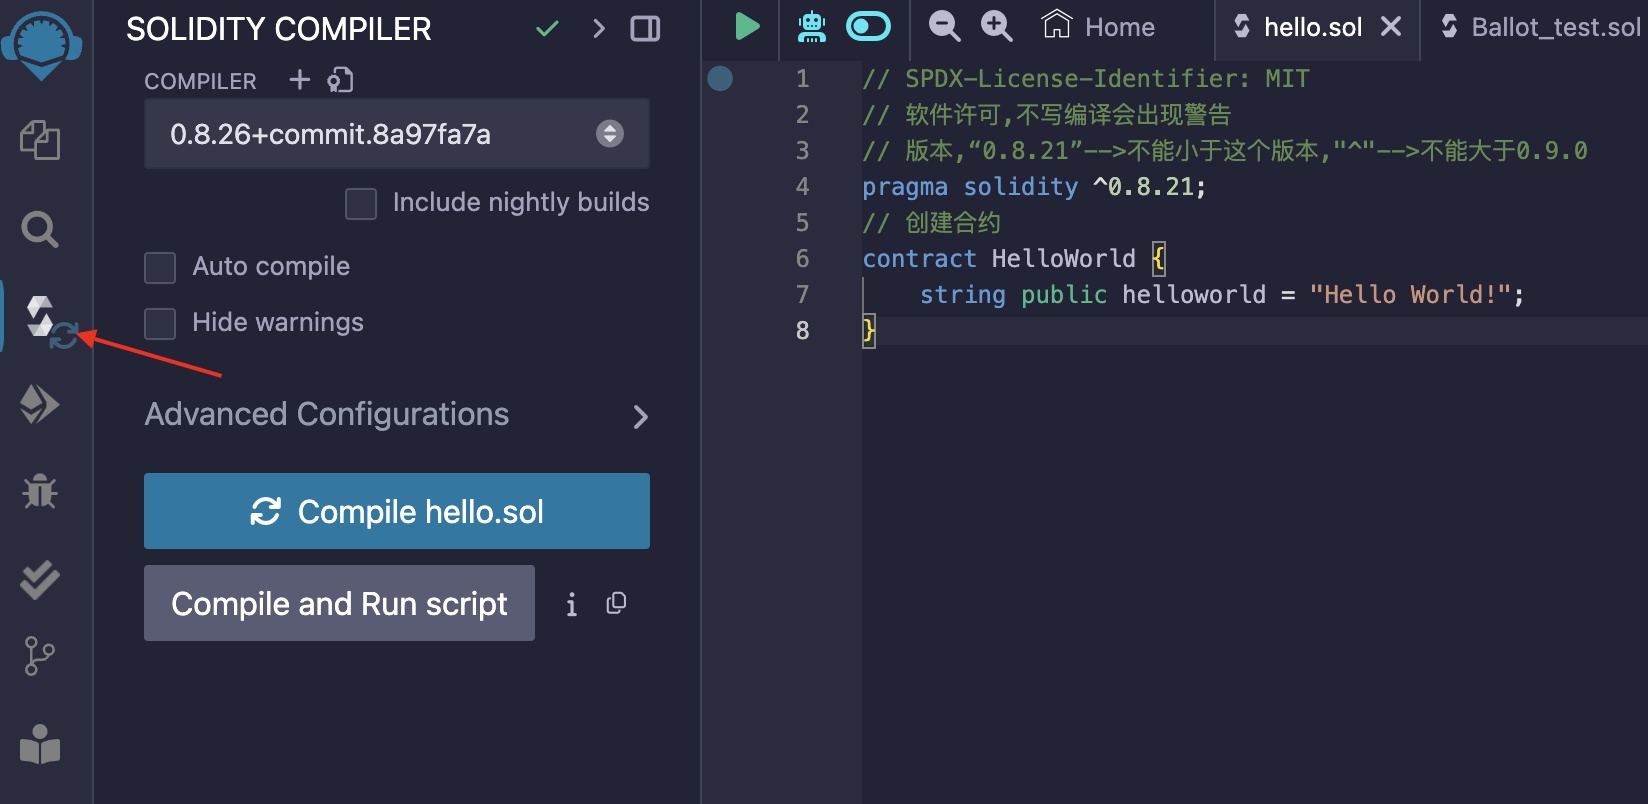Click the contract HelloWorld declaration line
Viewport: 1648px width, 804px height.
pyautogui.click(x=1014, y=258)
